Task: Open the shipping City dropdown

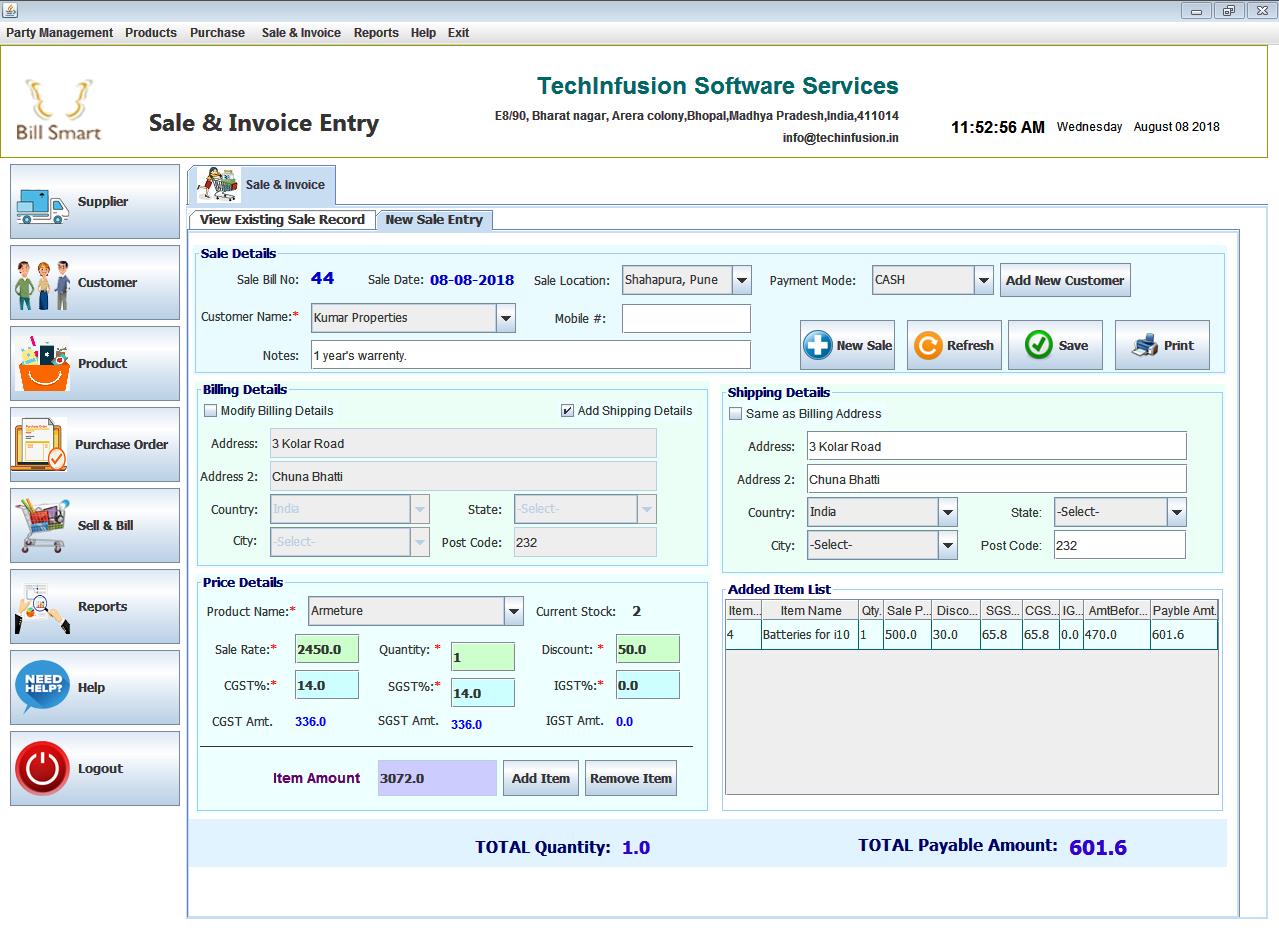Action: click(947, 545)
